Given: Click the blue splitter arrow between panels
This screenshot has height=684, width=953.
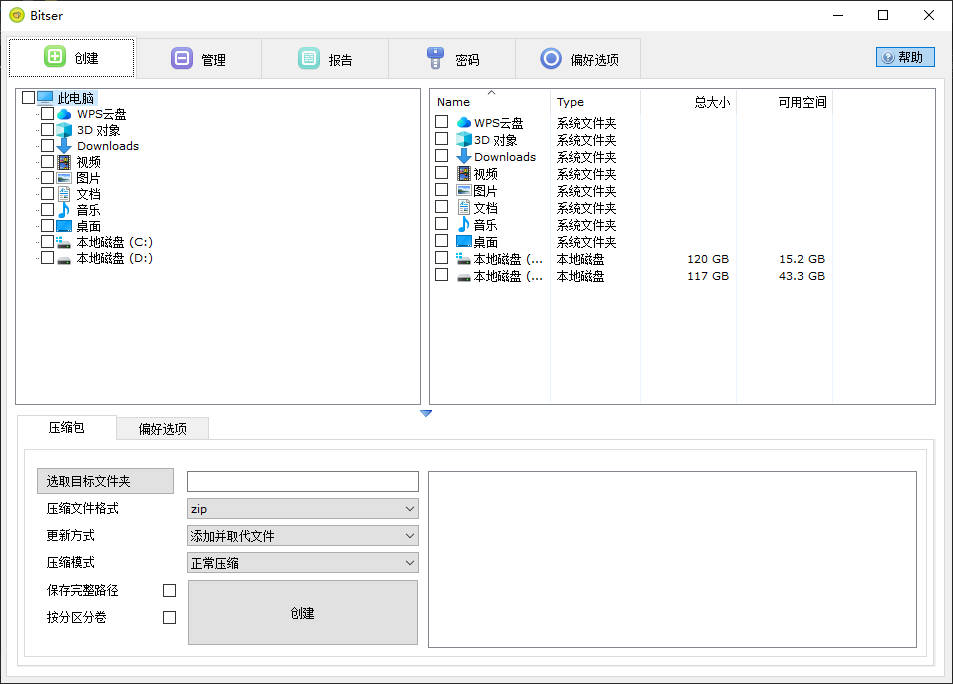Looking at the screenshot, I should coord(426,413).
